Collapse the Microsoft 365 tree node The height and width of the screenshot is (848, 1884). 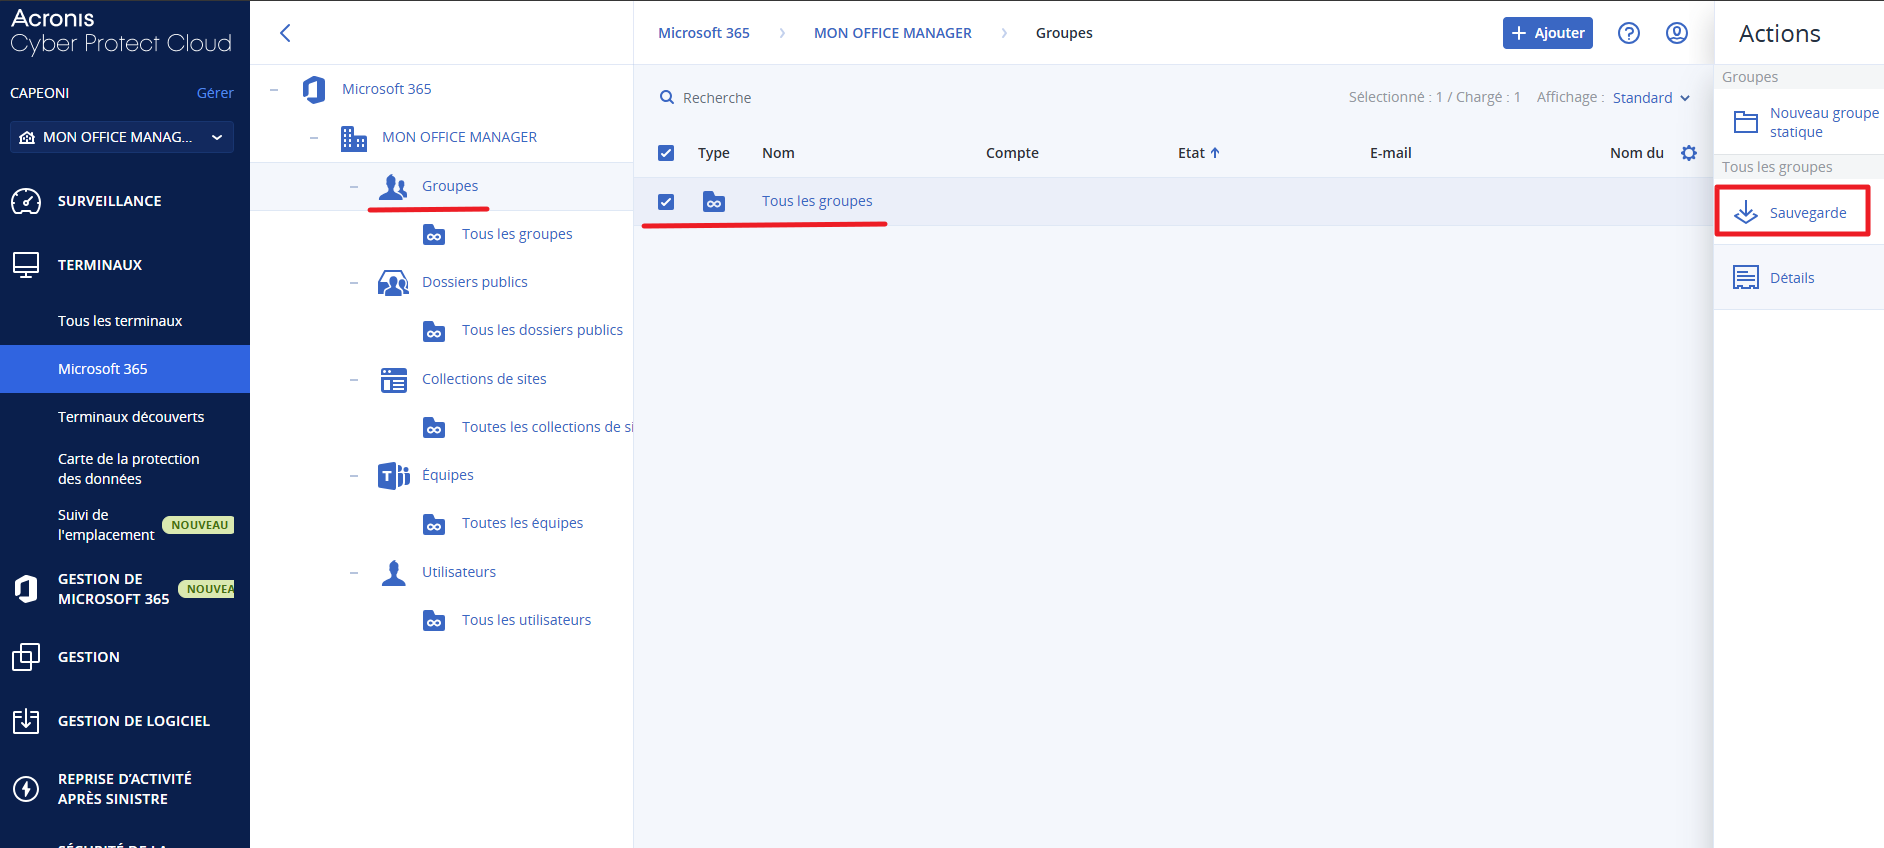(274, 90)
